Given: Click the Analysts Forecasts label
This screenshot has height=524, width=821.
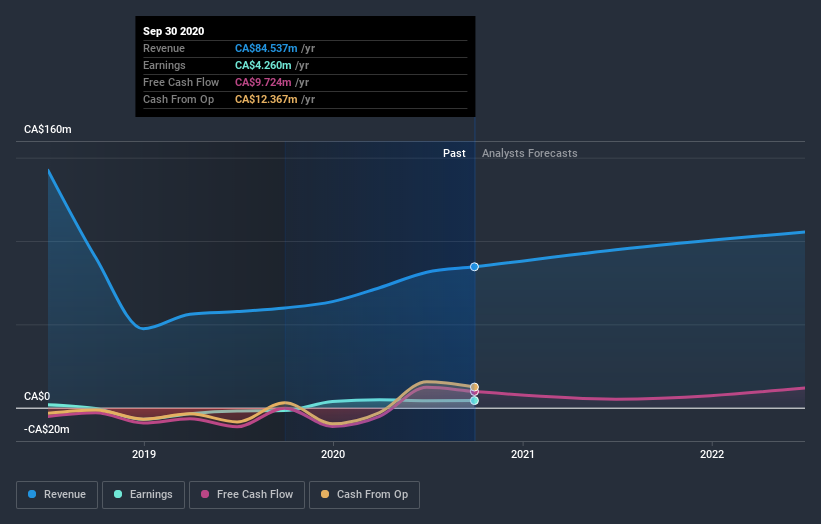Looking at the screenshot, I should [x=529, y=153].
